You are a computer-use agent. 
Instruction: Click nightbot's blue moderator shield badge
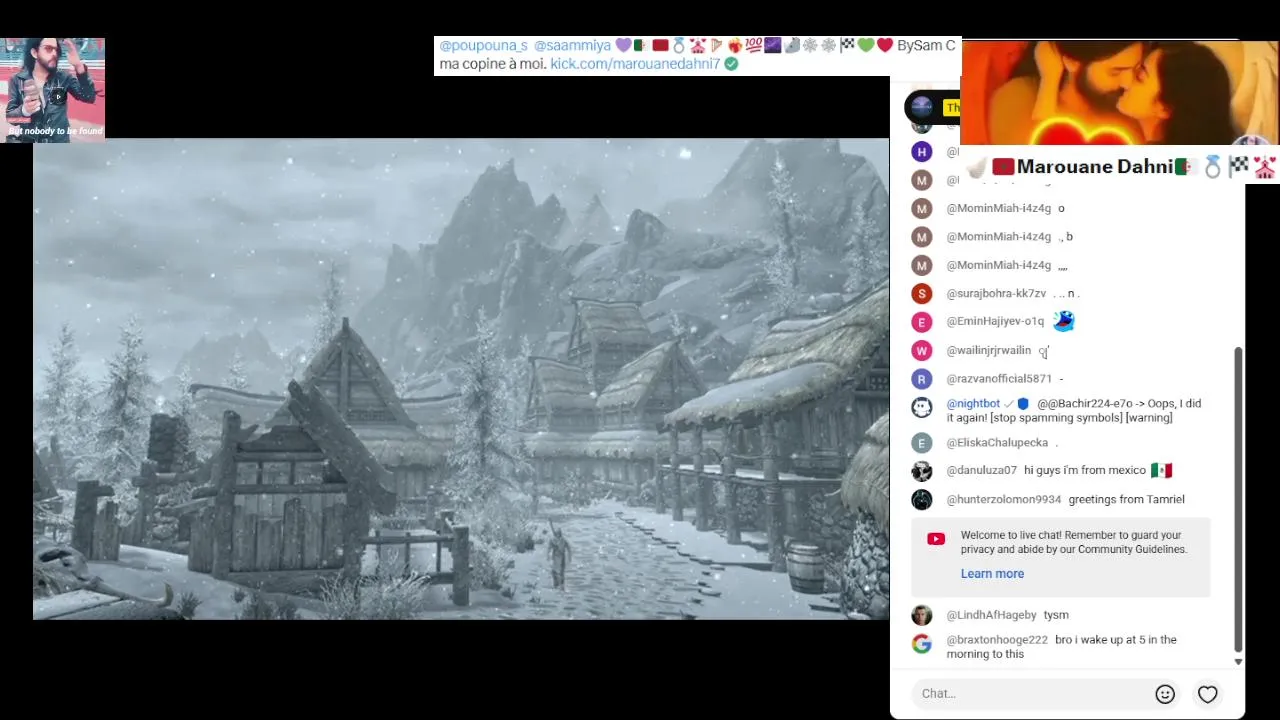[1023, 404]
